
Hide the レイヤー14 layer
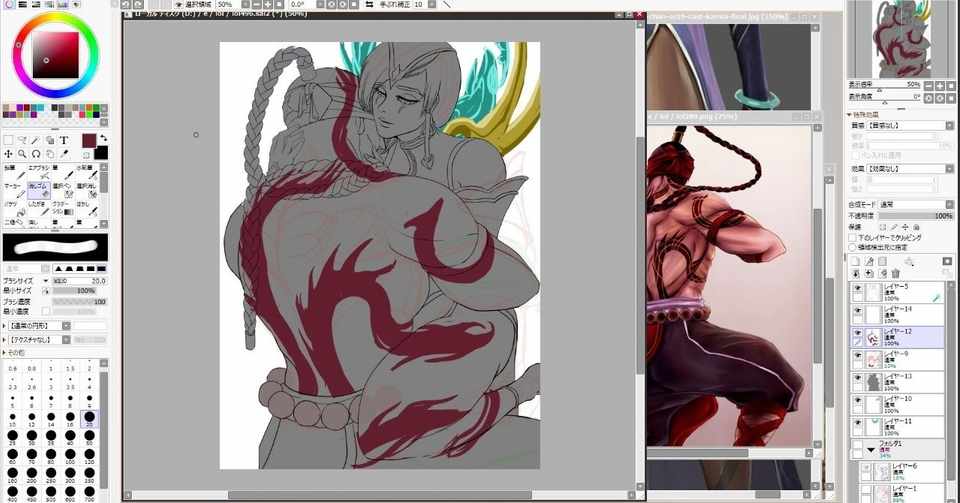[858, 311]
